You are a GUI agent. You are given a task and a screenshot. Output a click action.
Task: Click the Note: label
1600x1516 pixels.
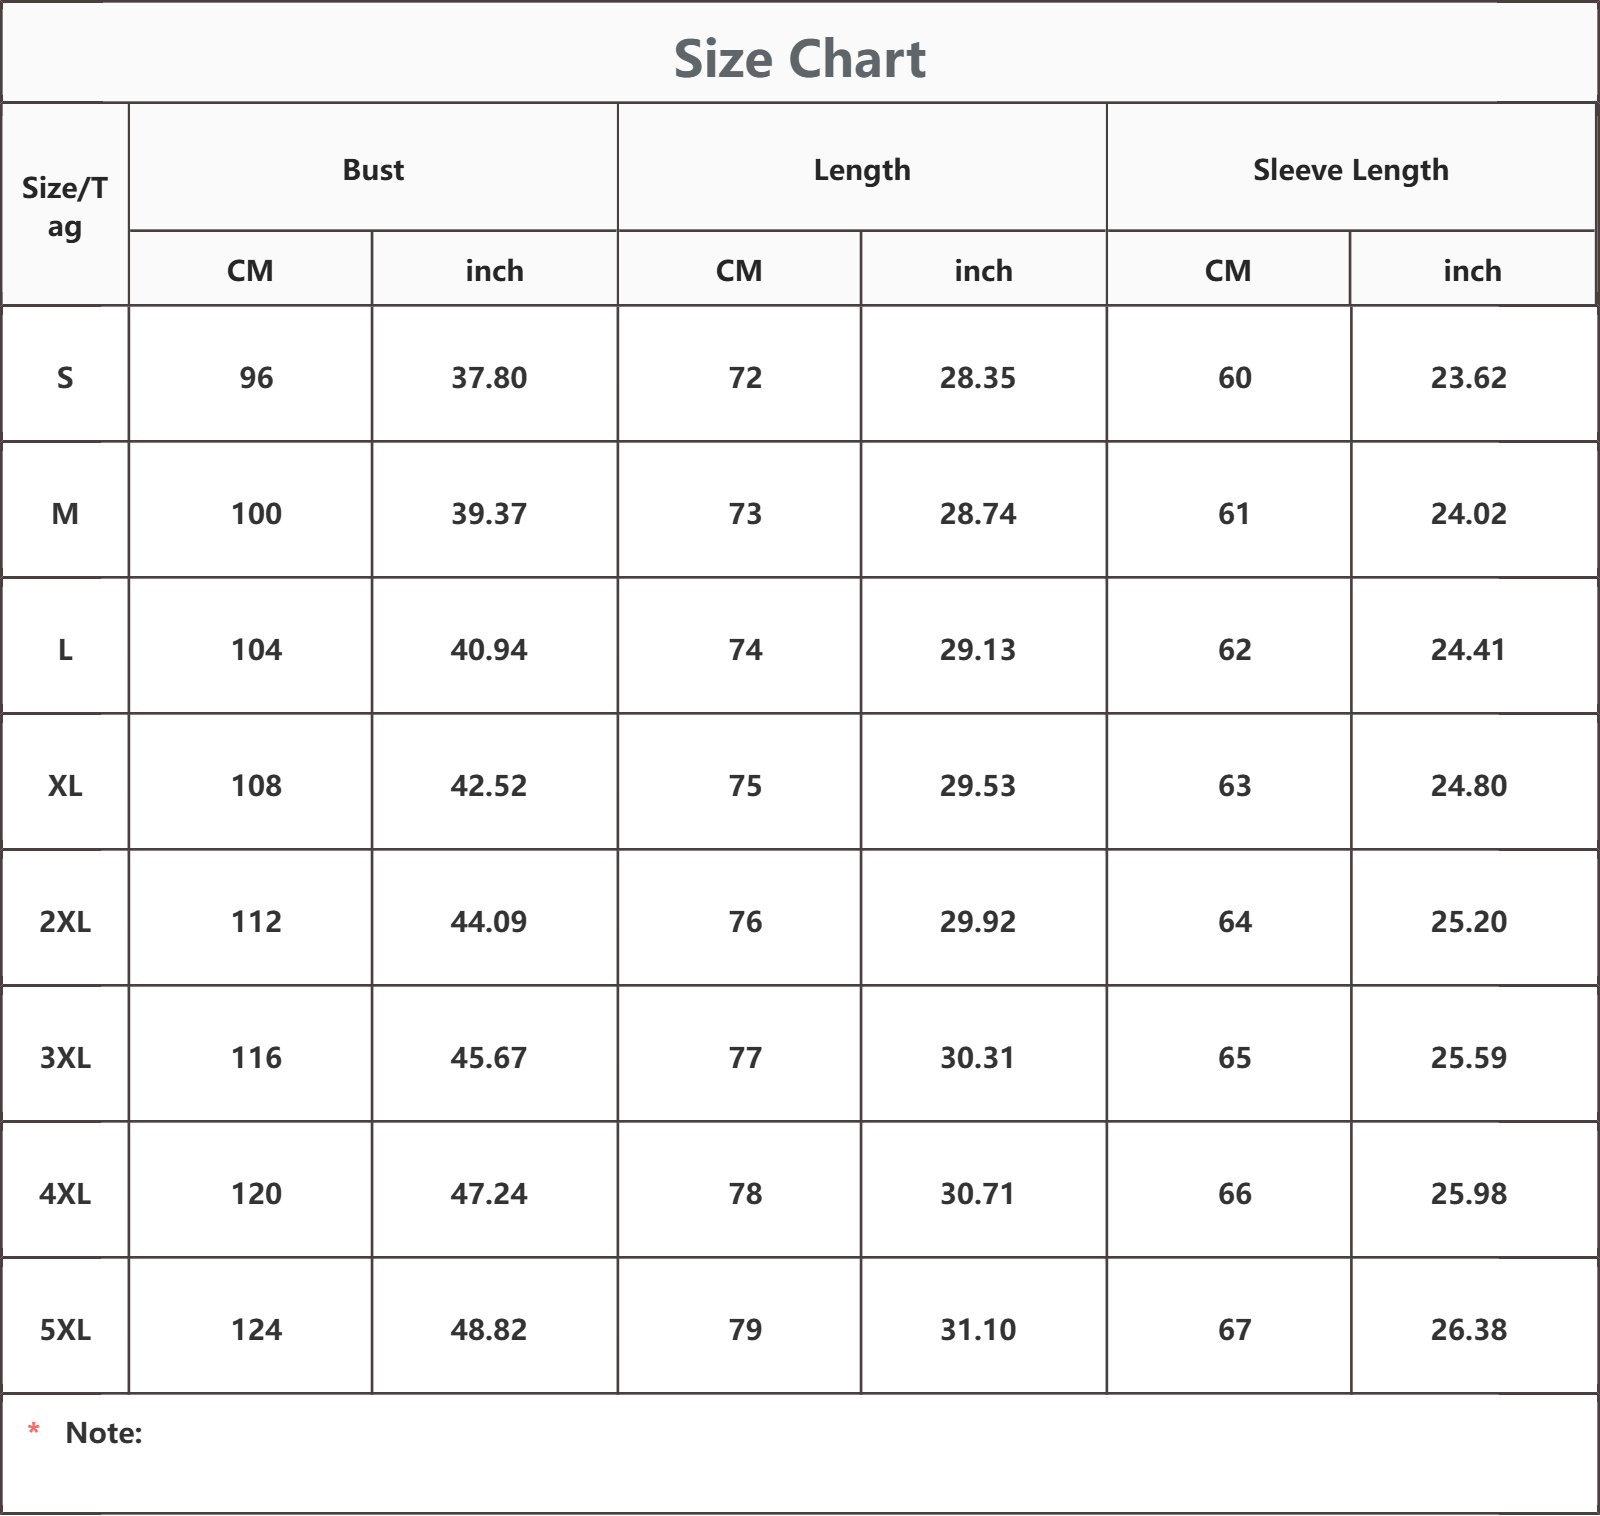coord(104,1432)
